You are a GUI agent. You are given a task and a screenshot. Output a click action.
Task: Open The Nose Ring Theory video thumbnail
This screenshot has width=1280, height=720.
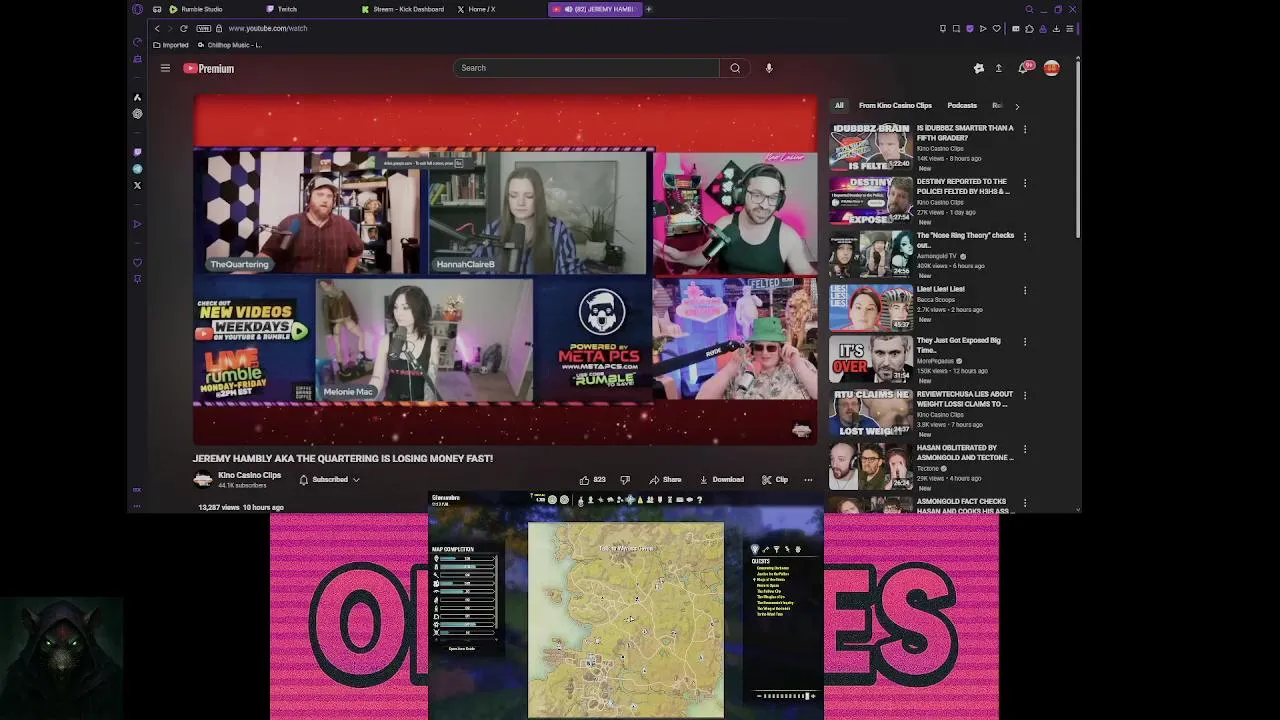(x=870, y=253)
